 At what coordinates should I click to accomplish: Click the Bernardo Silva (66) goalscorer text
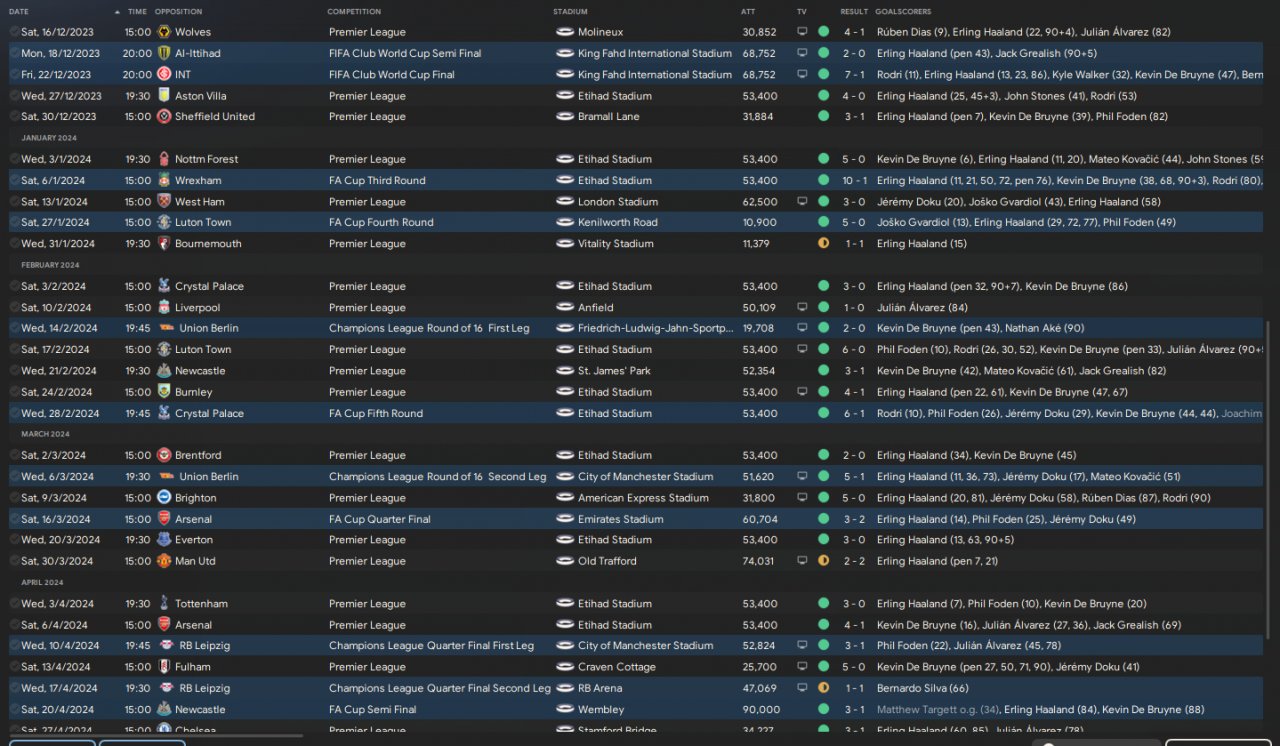[x=923, y=688]
